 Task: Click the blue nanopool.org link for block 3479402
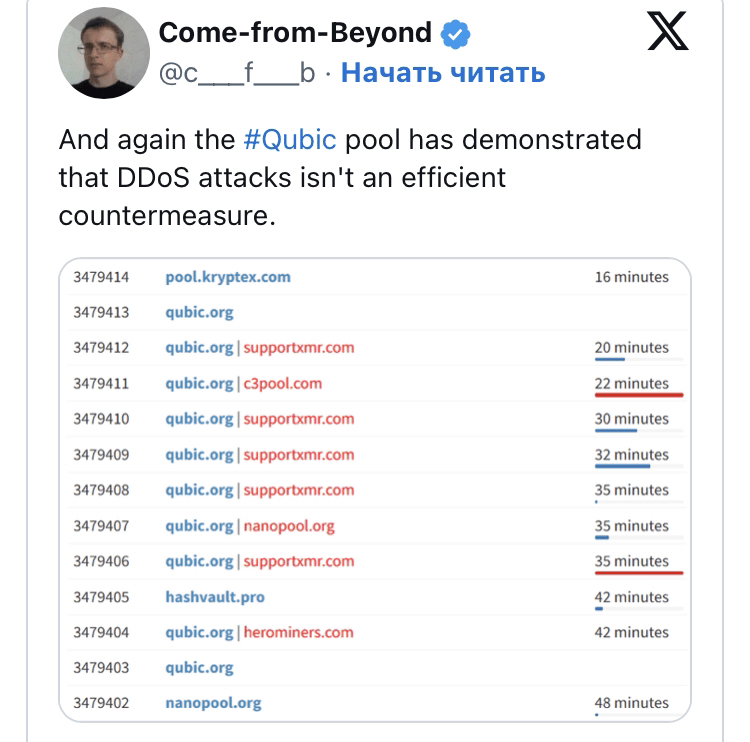tap(213, 703)
